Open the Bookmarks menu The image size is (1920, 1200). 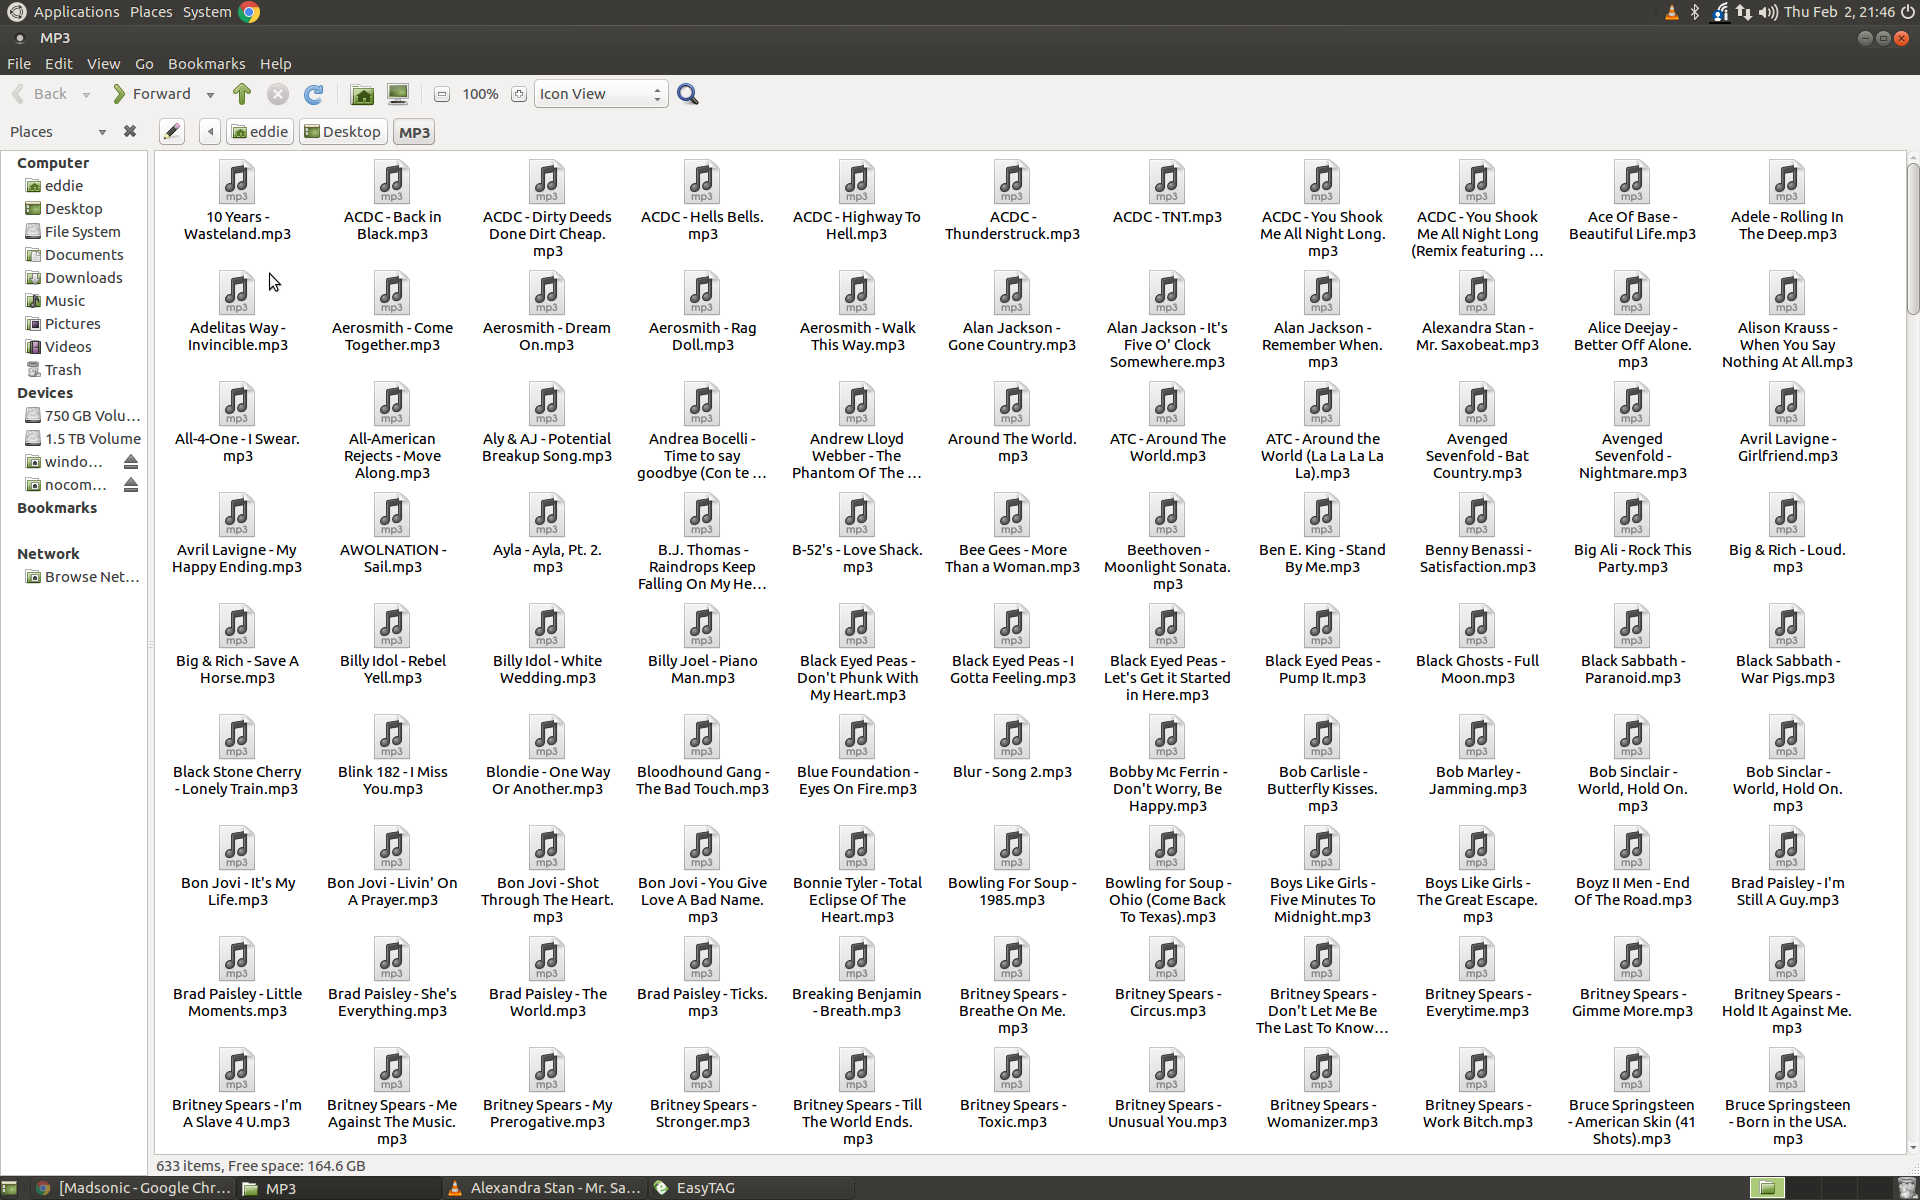coord(206,63)
